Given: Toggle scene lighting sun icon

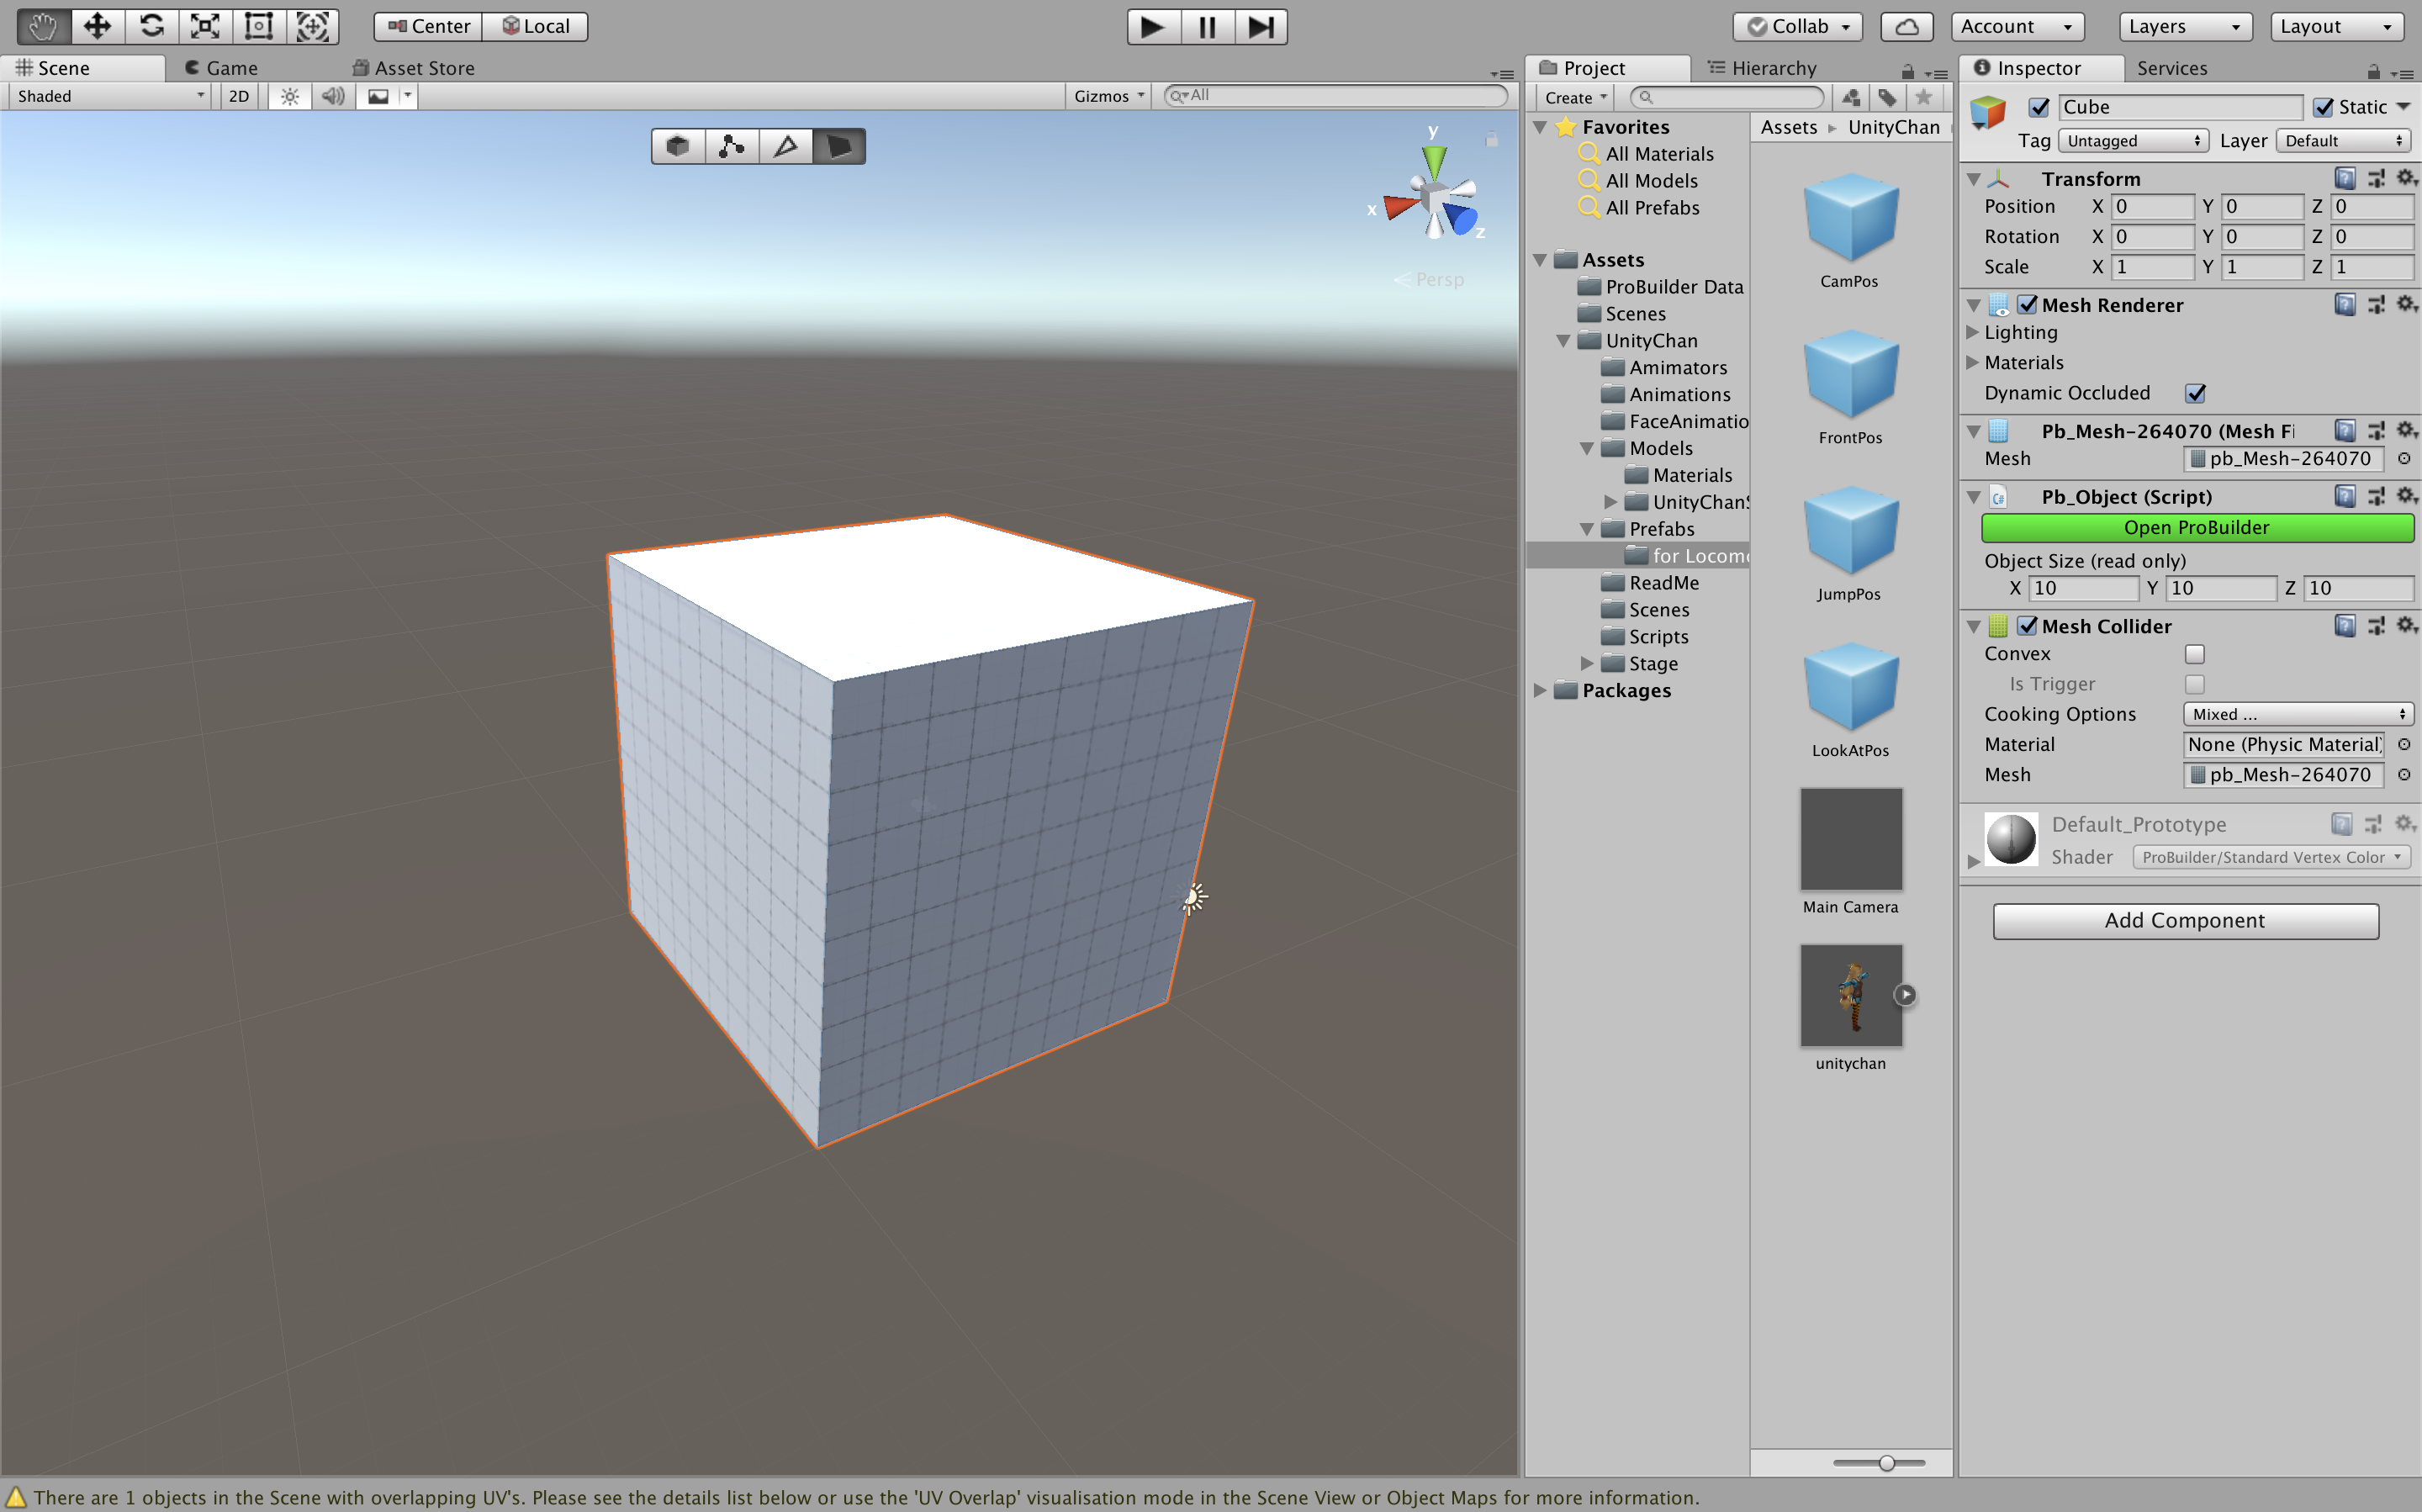Looking at the screenshot, I should [x=289, y=96].
